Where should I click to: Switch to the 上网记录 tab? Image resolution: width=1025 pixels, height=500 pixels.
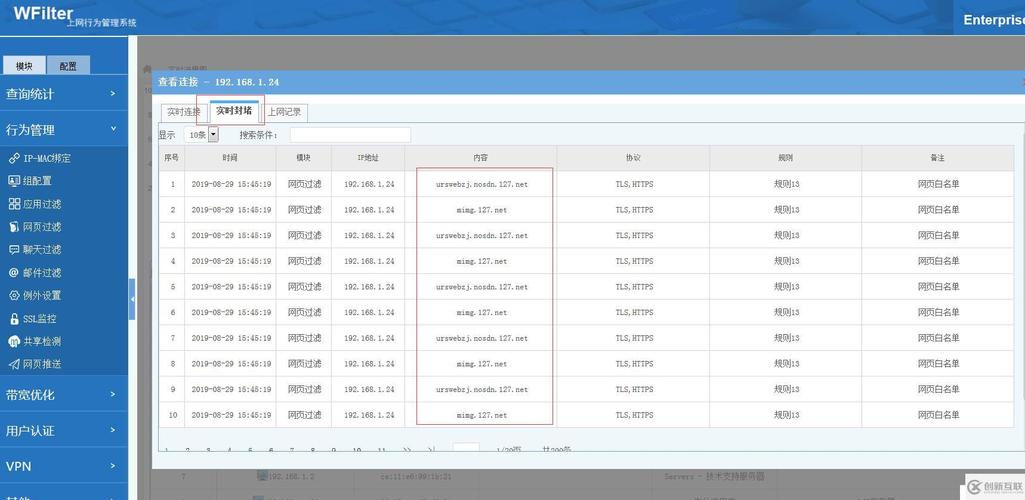(284, 112)
